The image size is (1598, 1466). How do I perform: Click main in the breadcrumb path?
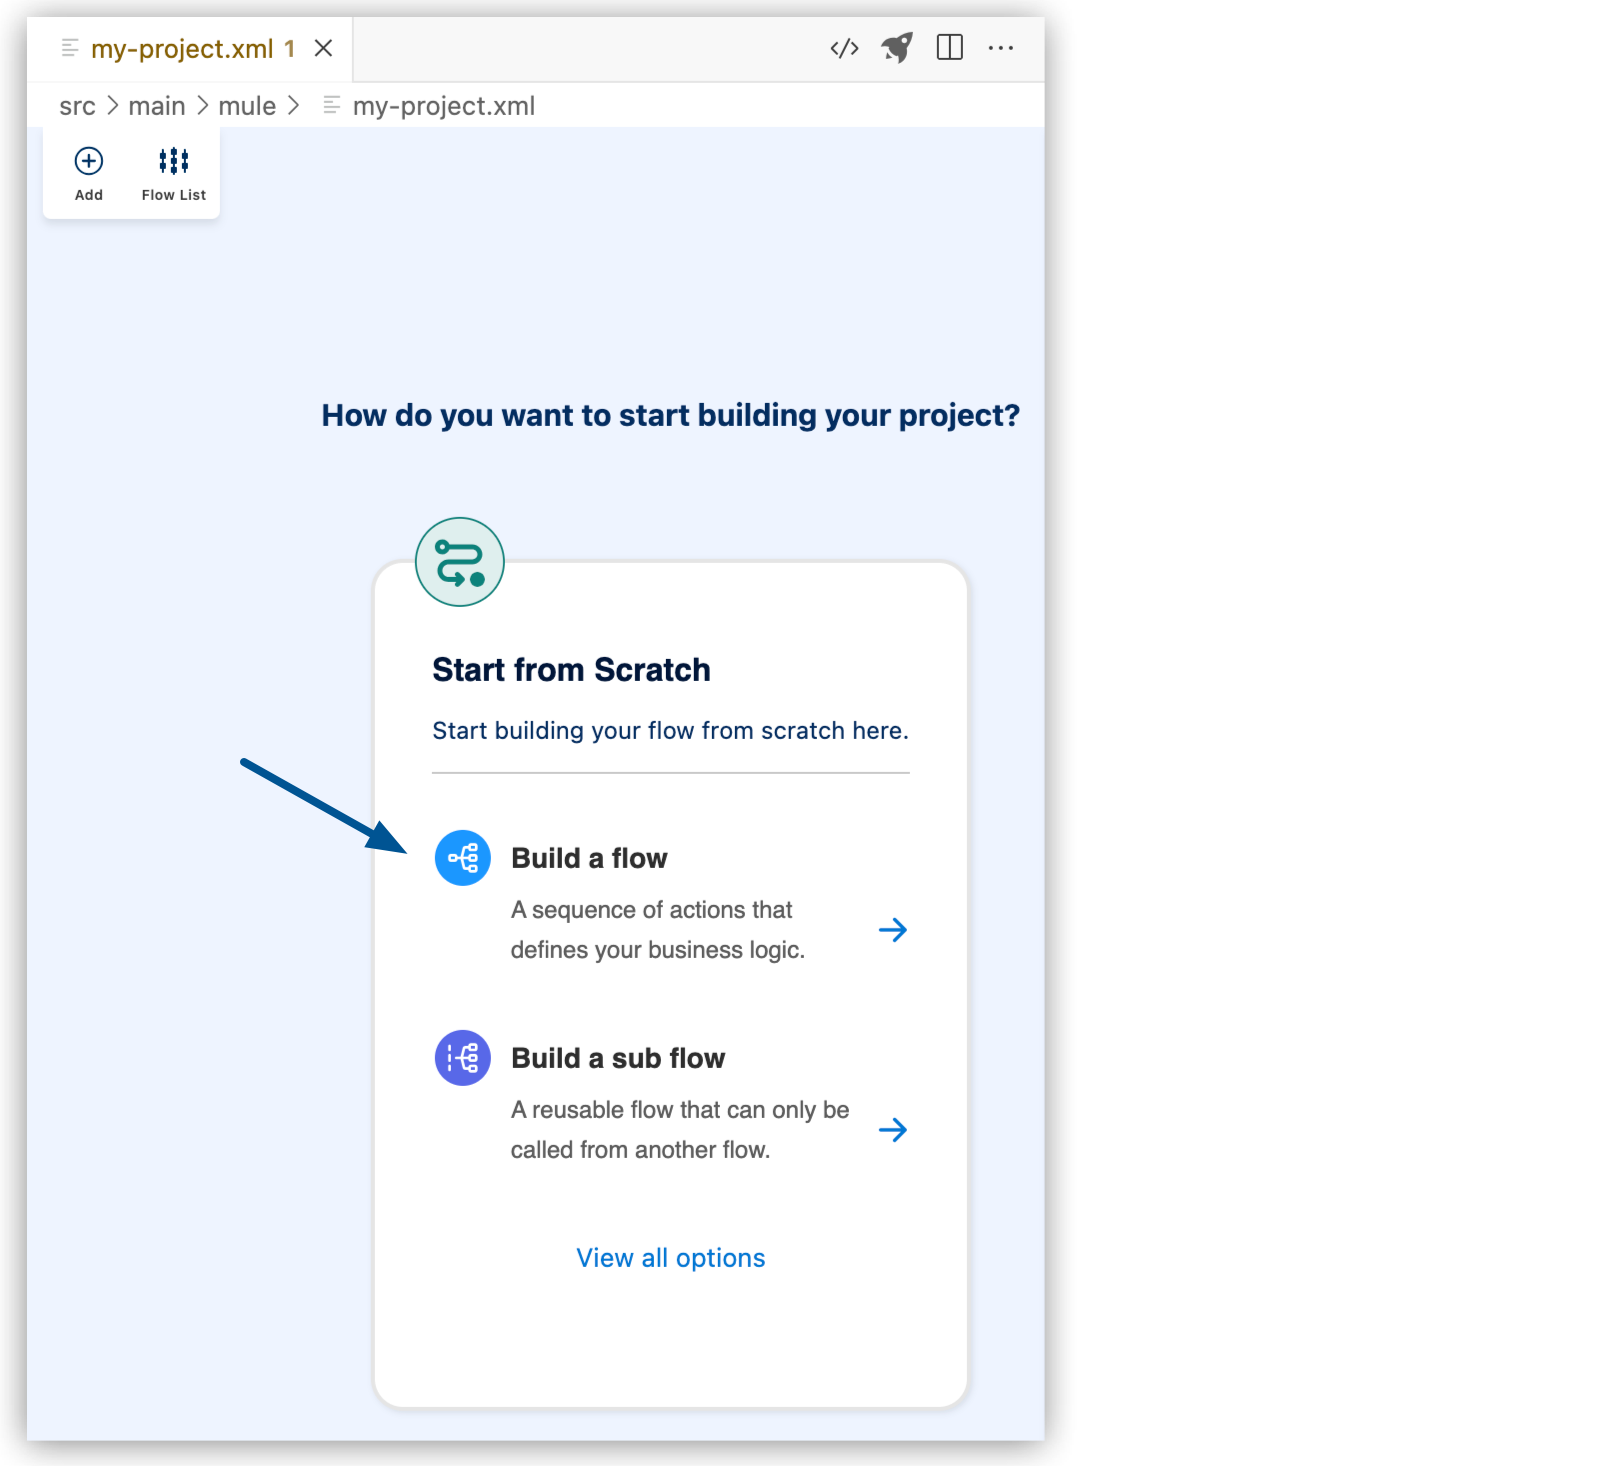click(x=157, y=106)
